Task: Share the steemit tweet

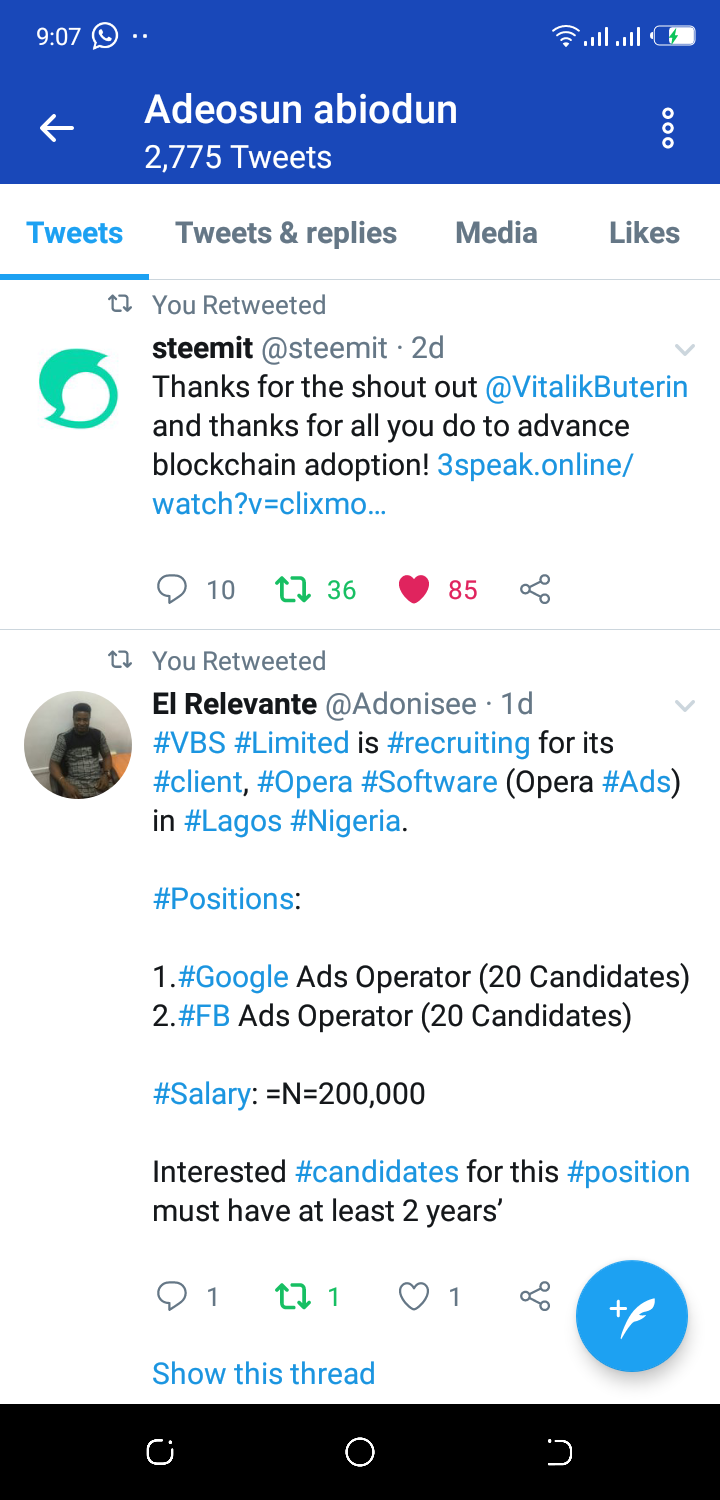Action: (535, 590)
